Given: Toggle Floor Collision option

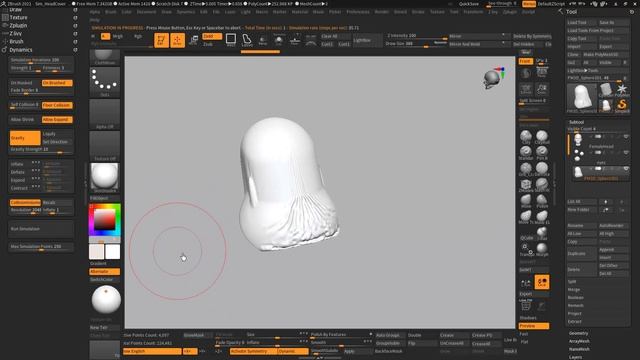Looking at the screenshot, I should point(57,105).
